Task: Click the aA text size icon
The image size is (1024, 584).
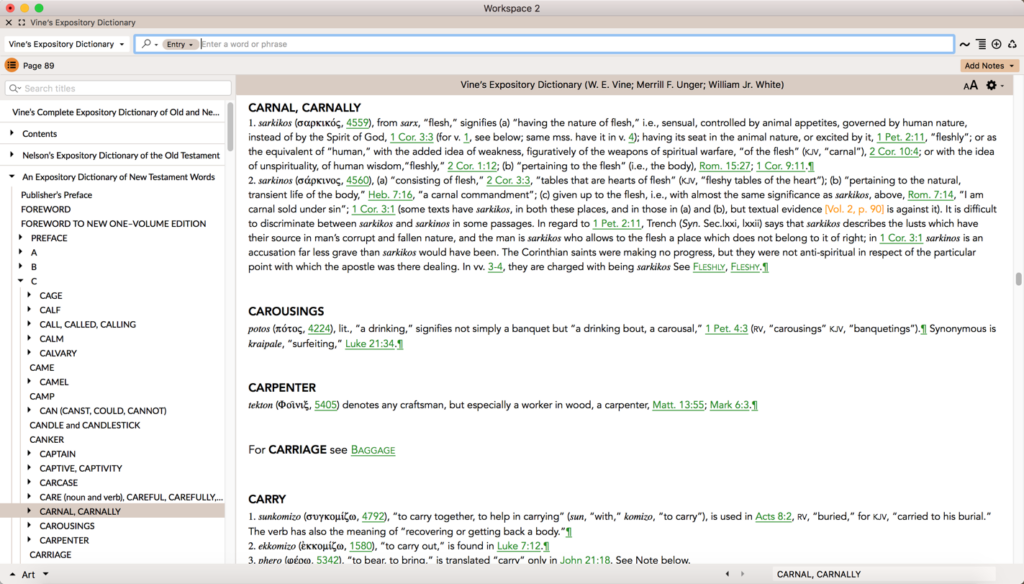Action: [971, 84]
